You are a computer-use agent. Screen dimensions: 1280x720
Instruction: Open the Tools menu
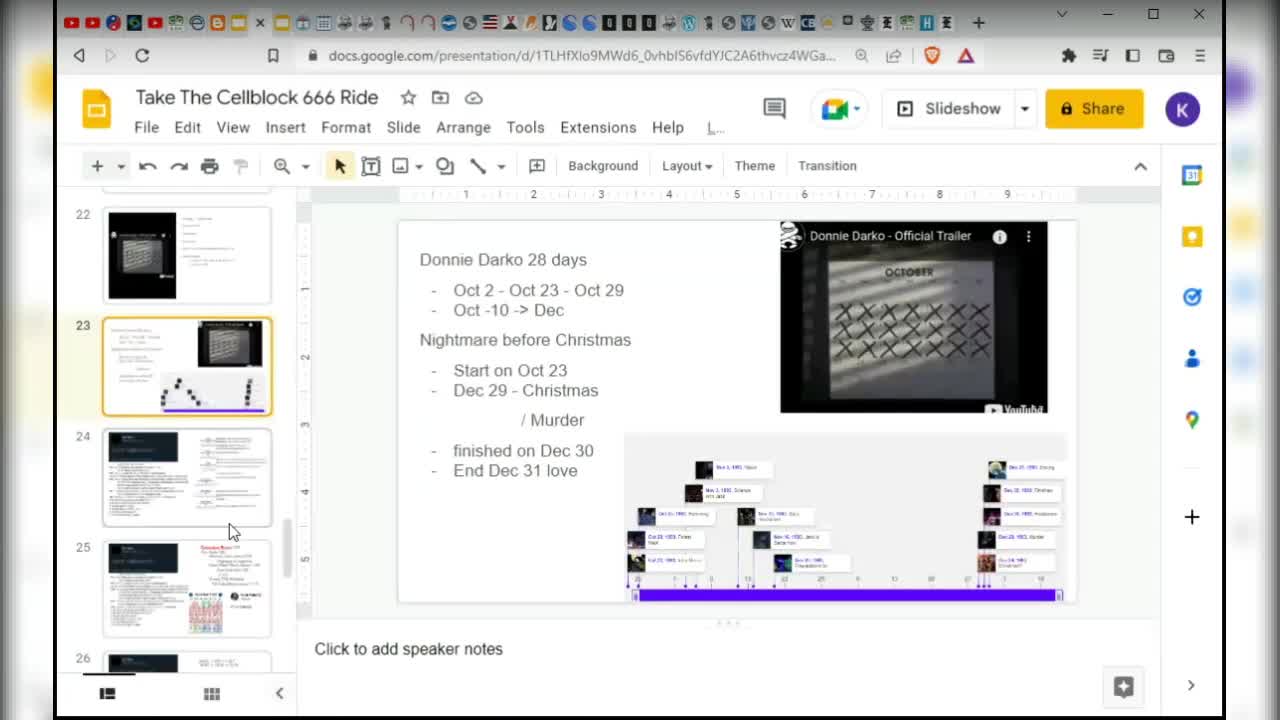(x=525, y=128)
